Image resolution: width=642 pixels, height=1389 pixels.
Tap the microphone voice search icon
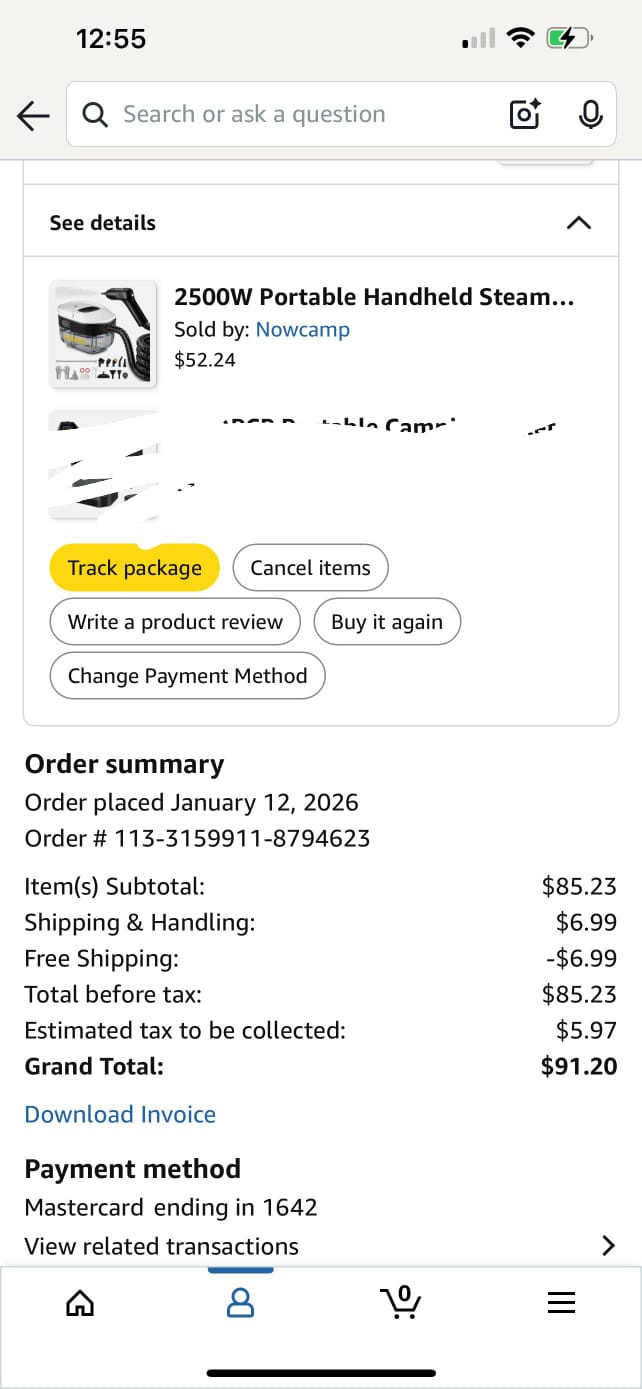(x=590, y=115)
